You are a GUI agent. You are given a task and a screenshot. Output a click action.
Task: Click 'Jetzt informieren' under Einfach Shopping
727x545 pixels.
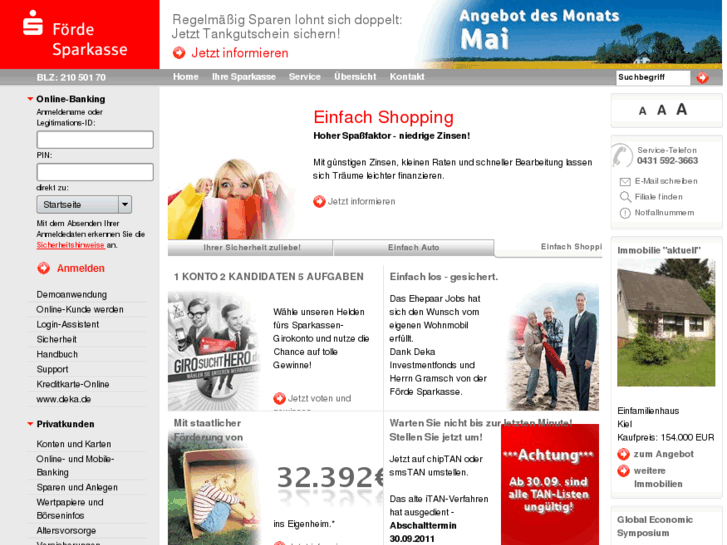coord(362,201)
